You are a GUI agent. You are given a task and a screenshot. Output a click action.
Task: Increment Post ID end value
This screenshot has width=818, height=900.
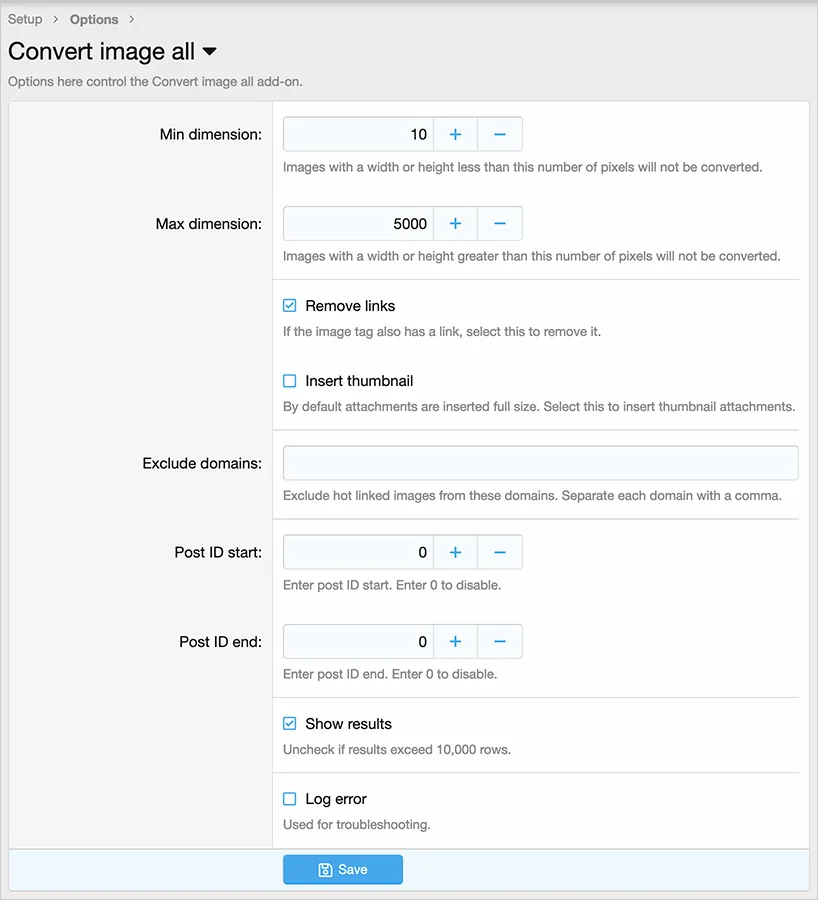pos(455,642)
